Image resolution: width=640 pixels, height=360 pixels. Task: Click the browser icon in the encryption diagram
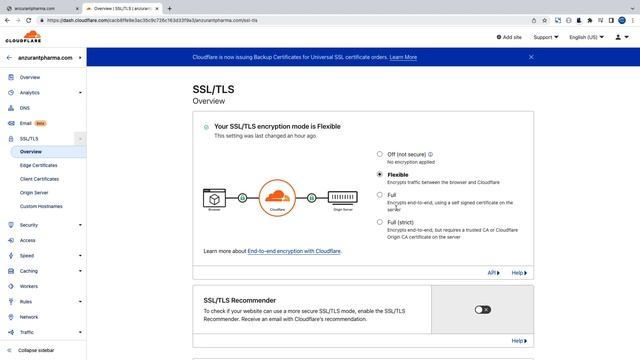214,199
